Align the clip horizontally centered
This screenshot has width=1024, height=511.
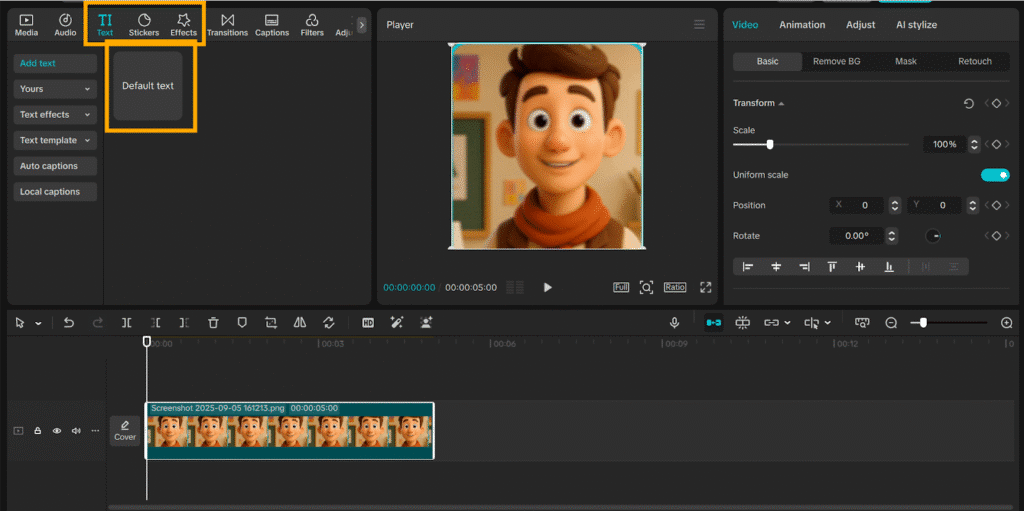click(776, 267)
